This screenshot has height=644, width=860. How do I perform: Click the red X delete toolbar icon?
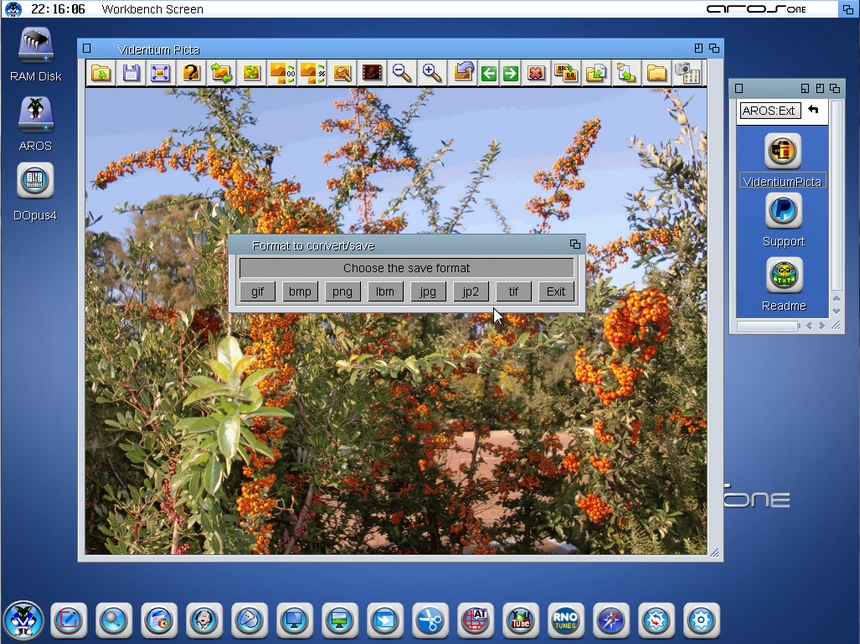(x=537, y=73)
